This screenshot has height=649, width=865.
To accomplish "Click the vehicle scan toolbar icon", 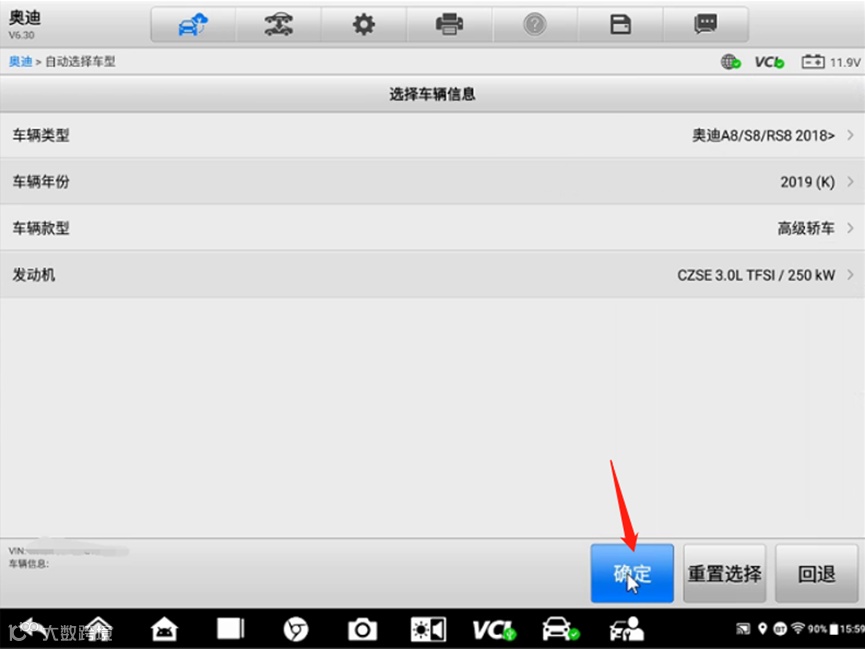I will pos(279,25).
